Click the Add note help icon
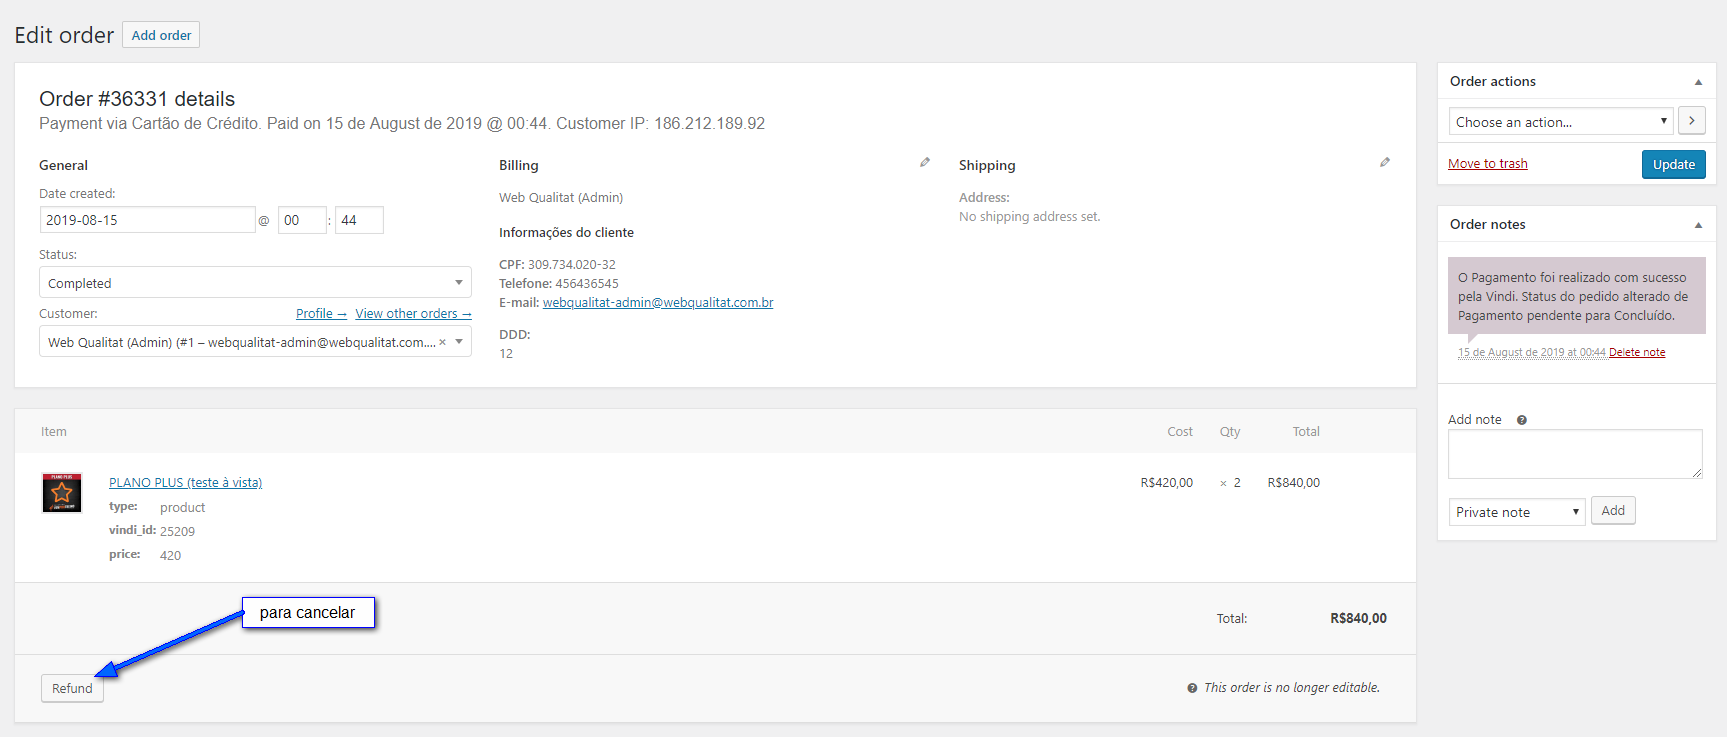The height and width of the screenshot is (737, 1727). [1522, 420]
